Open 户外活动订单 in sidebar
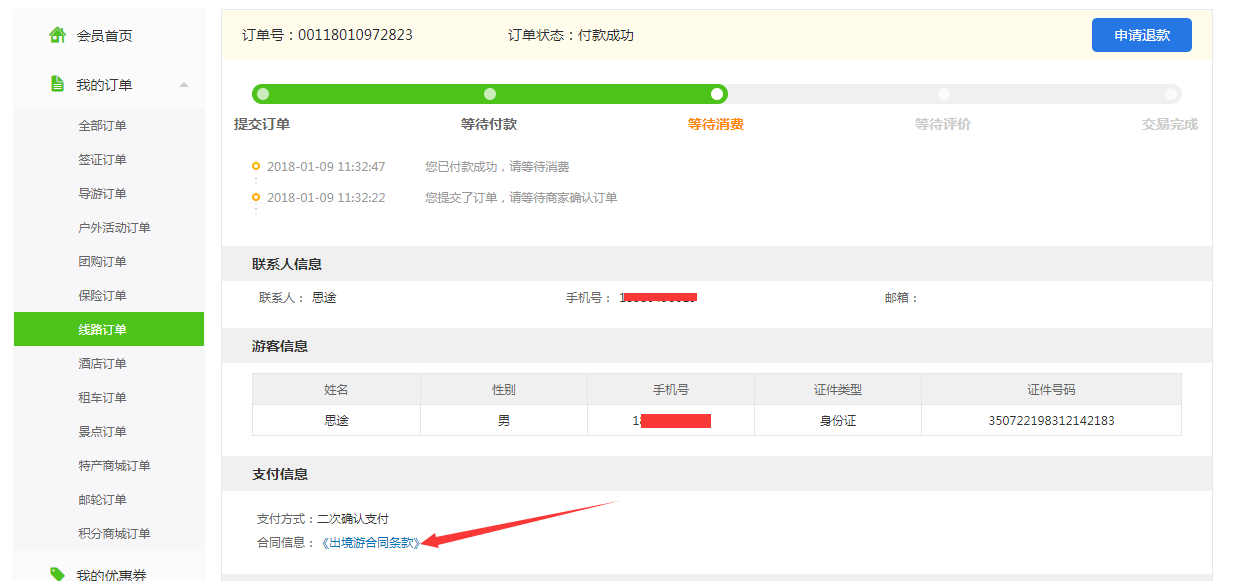This screenshot has width=1258, height=581. pos(115,228)
